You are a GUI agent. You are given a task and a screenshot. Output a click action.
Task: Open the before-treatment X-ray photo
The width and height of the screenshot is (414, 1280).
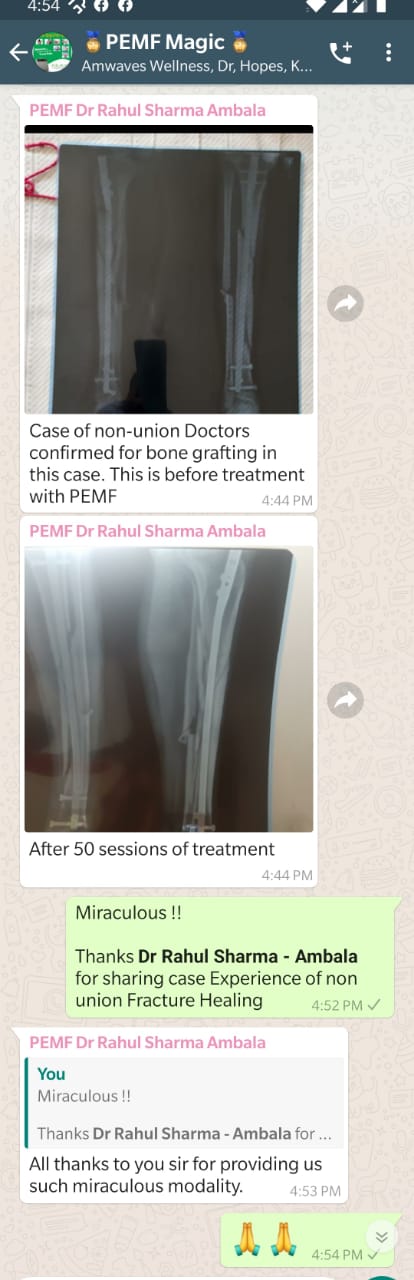click(x=169, y=269)
